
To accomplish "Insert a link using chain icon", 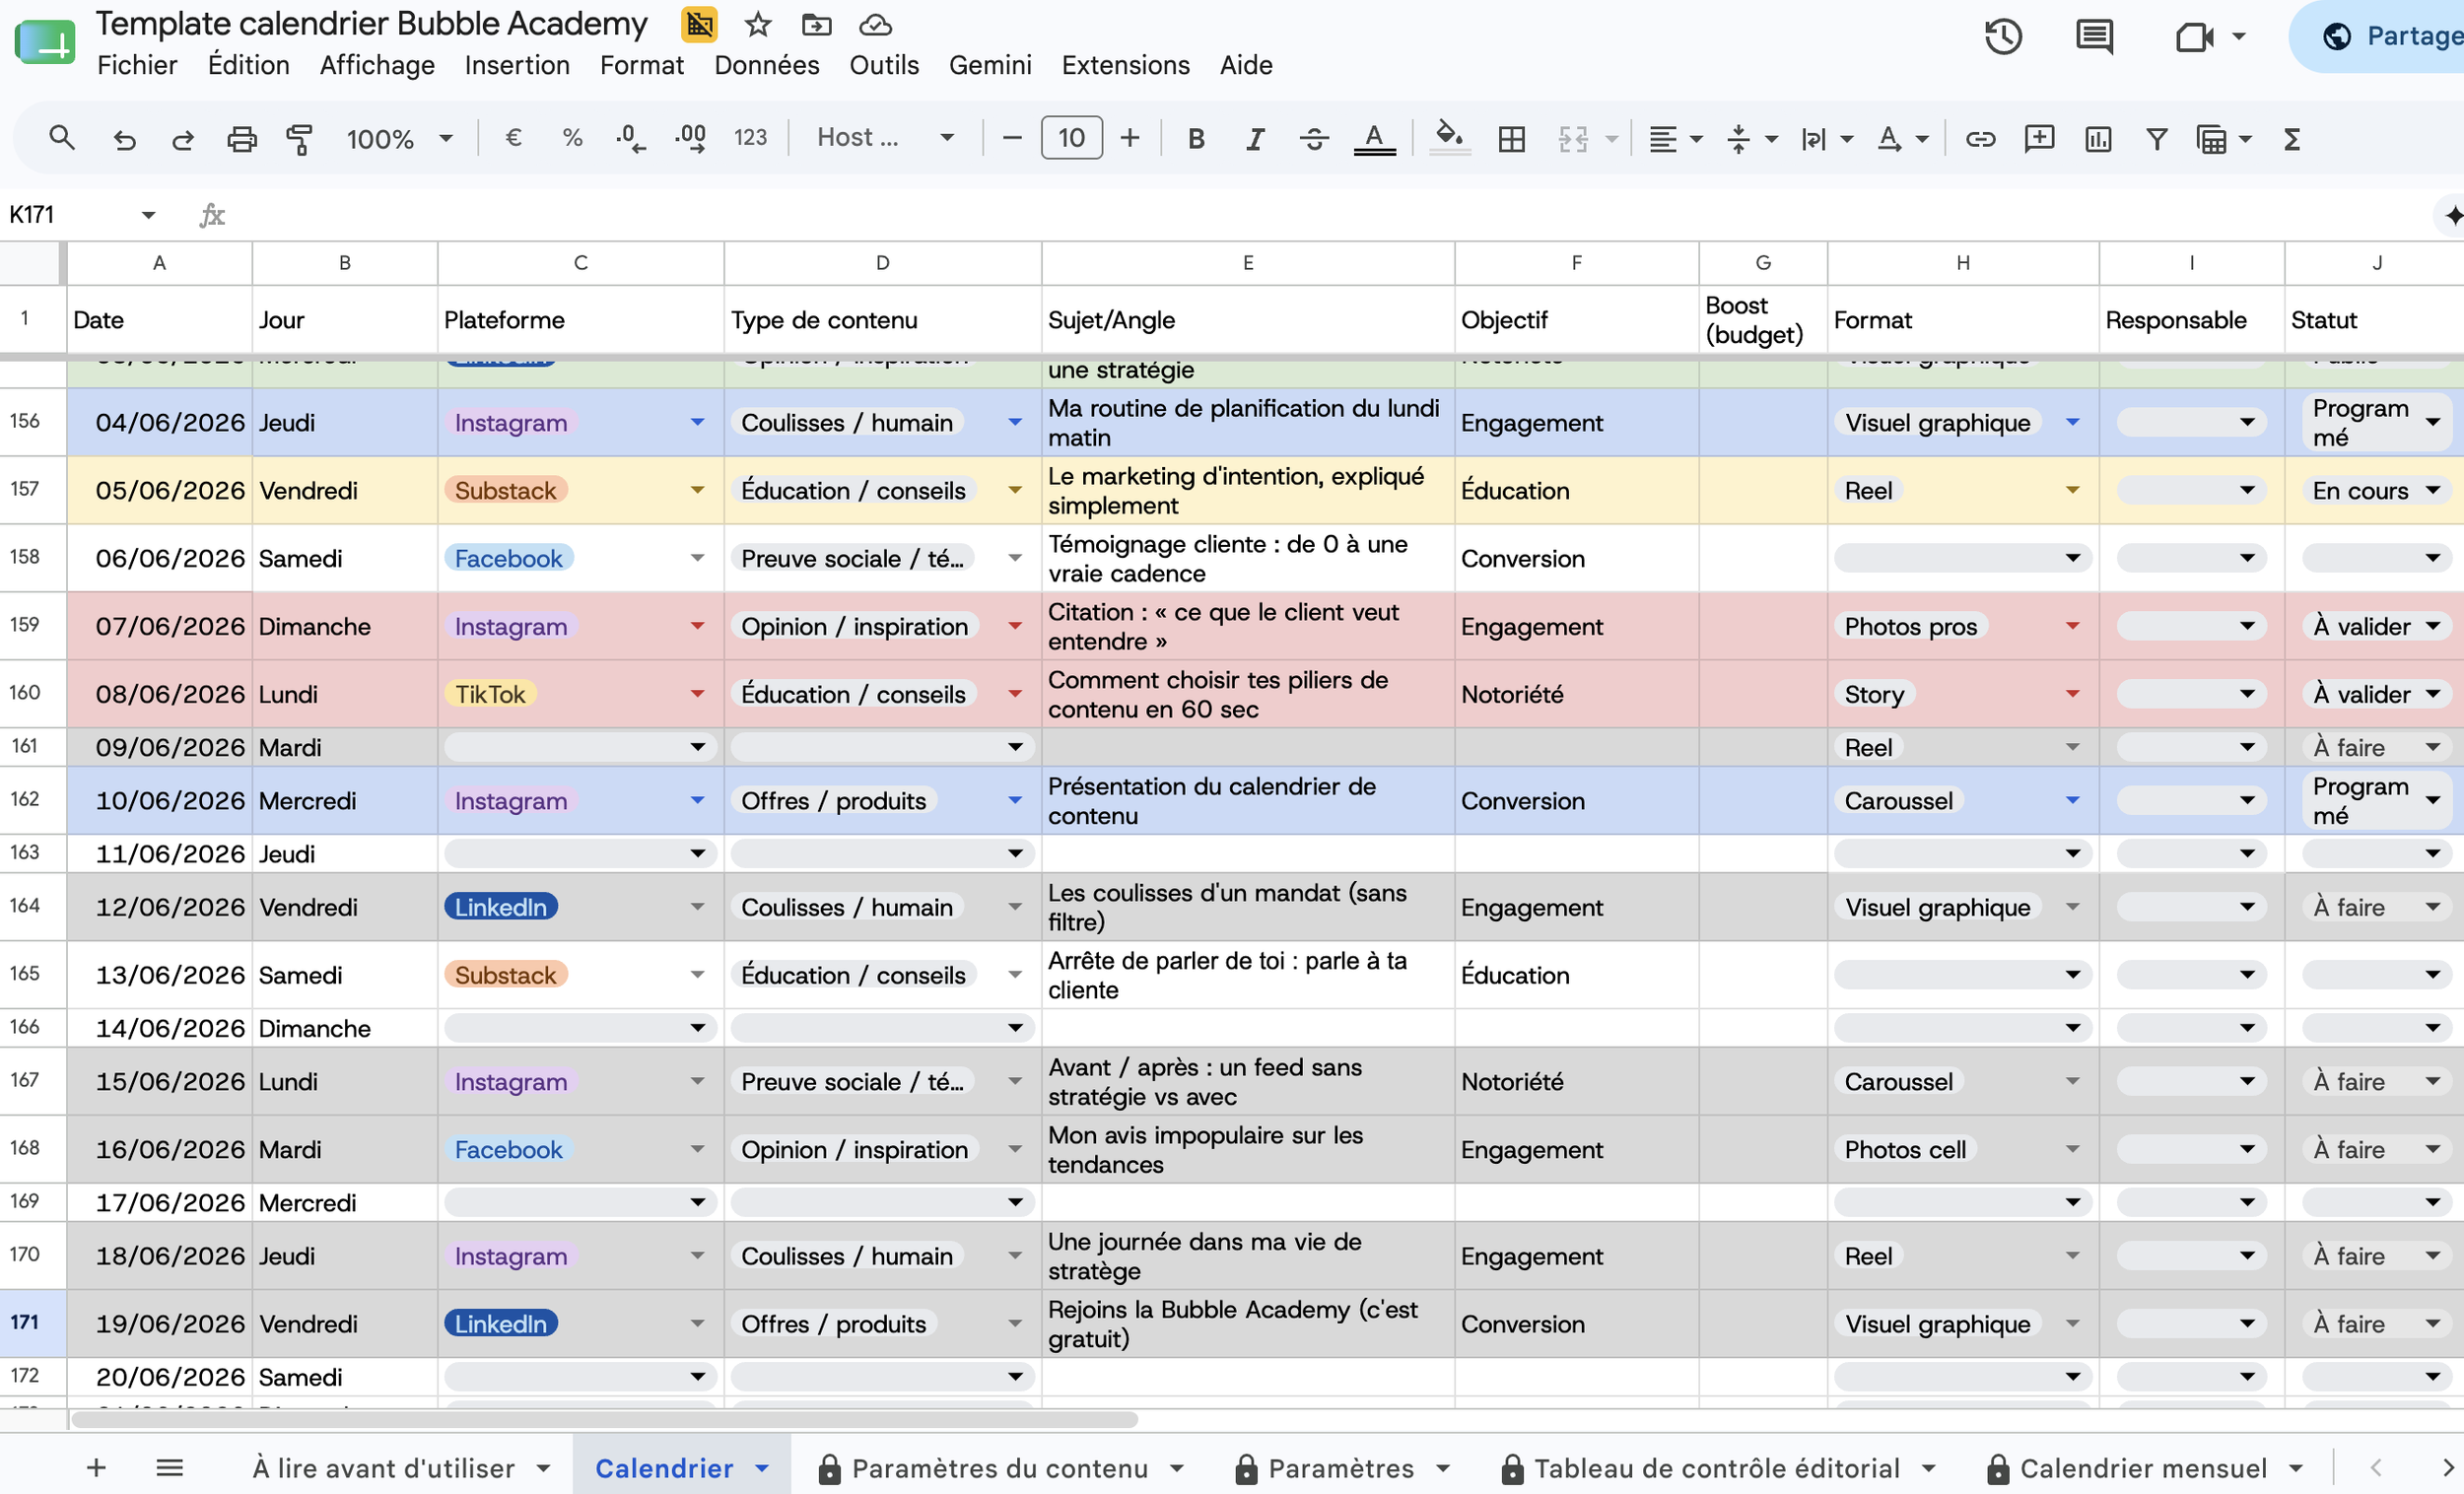I will tap(1980, 138).
